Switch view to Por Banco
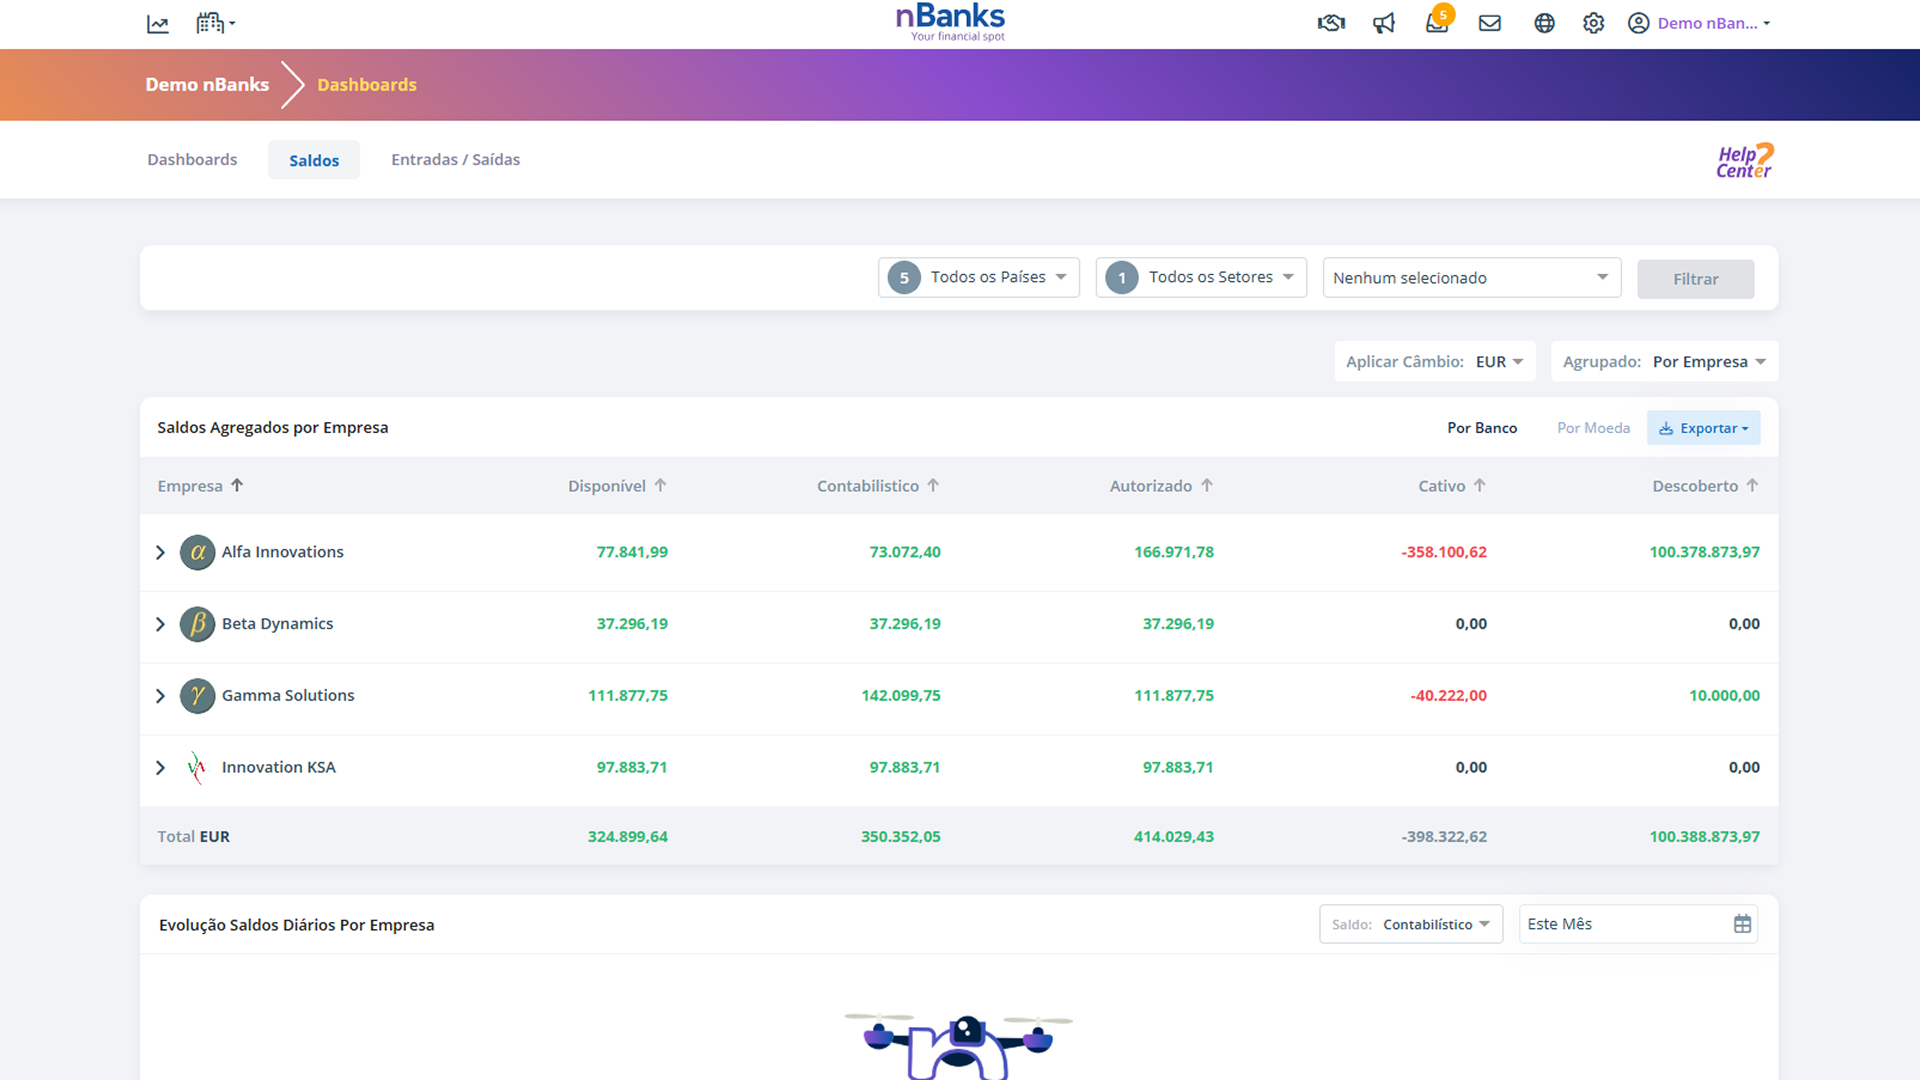Viewport: 1920px width, 1080px height. [1481, 428]
